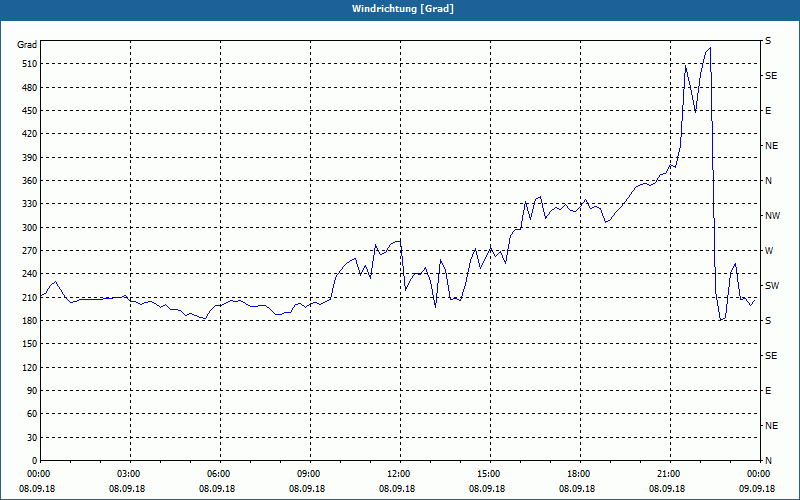
Task: Click the 06:00 time label
Action: click(217, 473)
